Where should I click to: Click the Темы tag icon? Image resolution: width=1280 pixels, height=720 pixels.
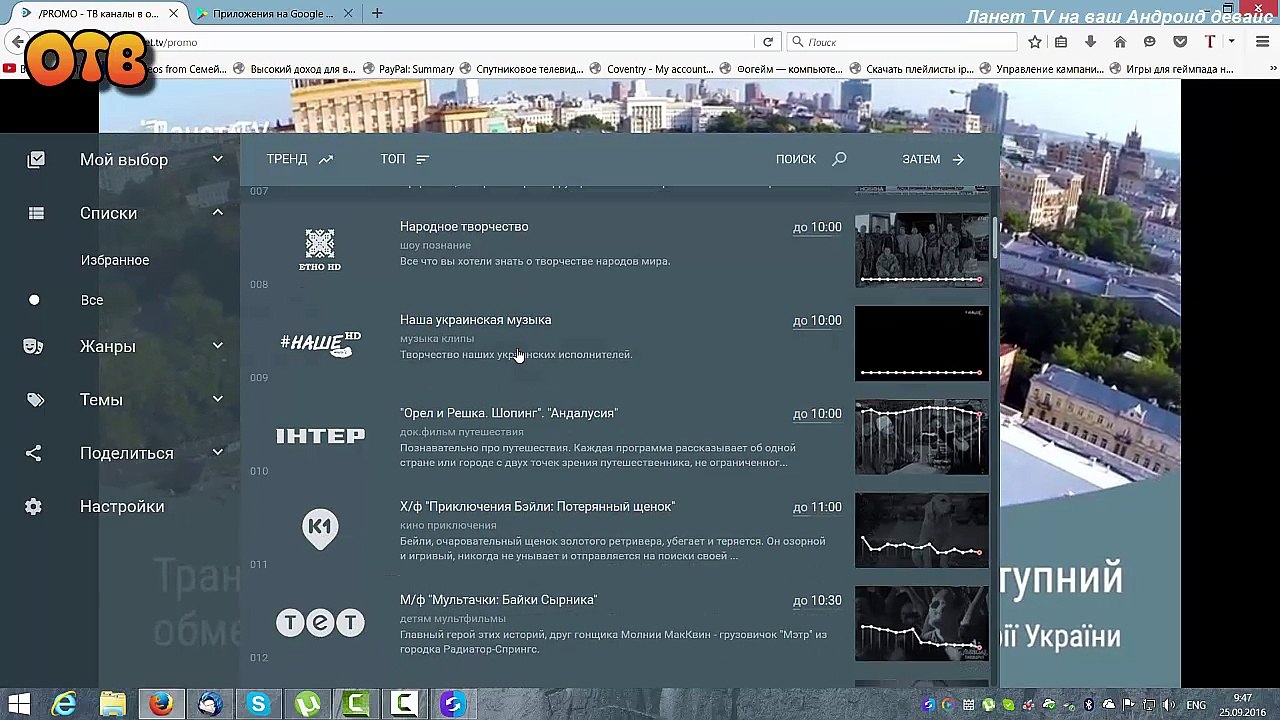(x=35, y=400)
